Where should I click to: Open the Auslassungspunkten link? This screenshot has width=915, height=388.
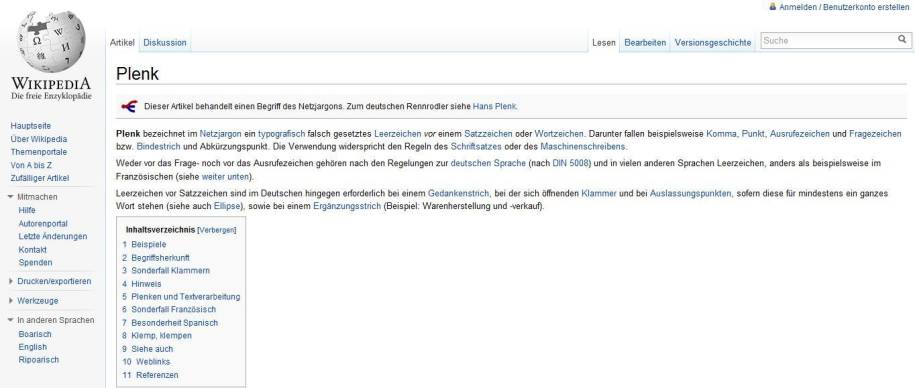[691, 193]
